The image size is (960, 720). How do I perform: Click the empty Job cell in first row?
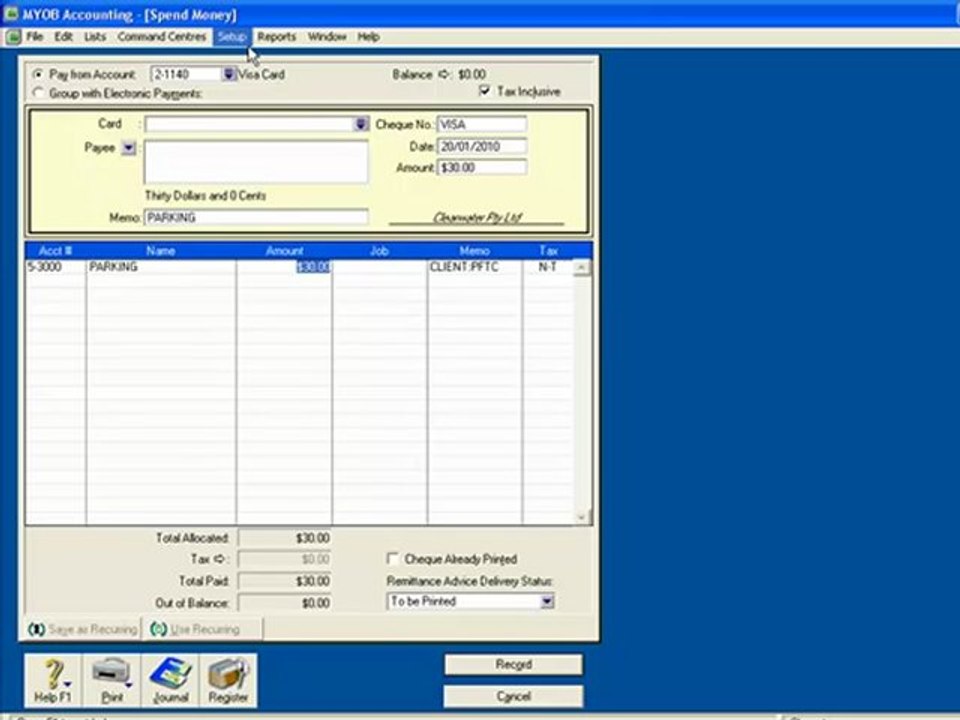coord(380,267)
